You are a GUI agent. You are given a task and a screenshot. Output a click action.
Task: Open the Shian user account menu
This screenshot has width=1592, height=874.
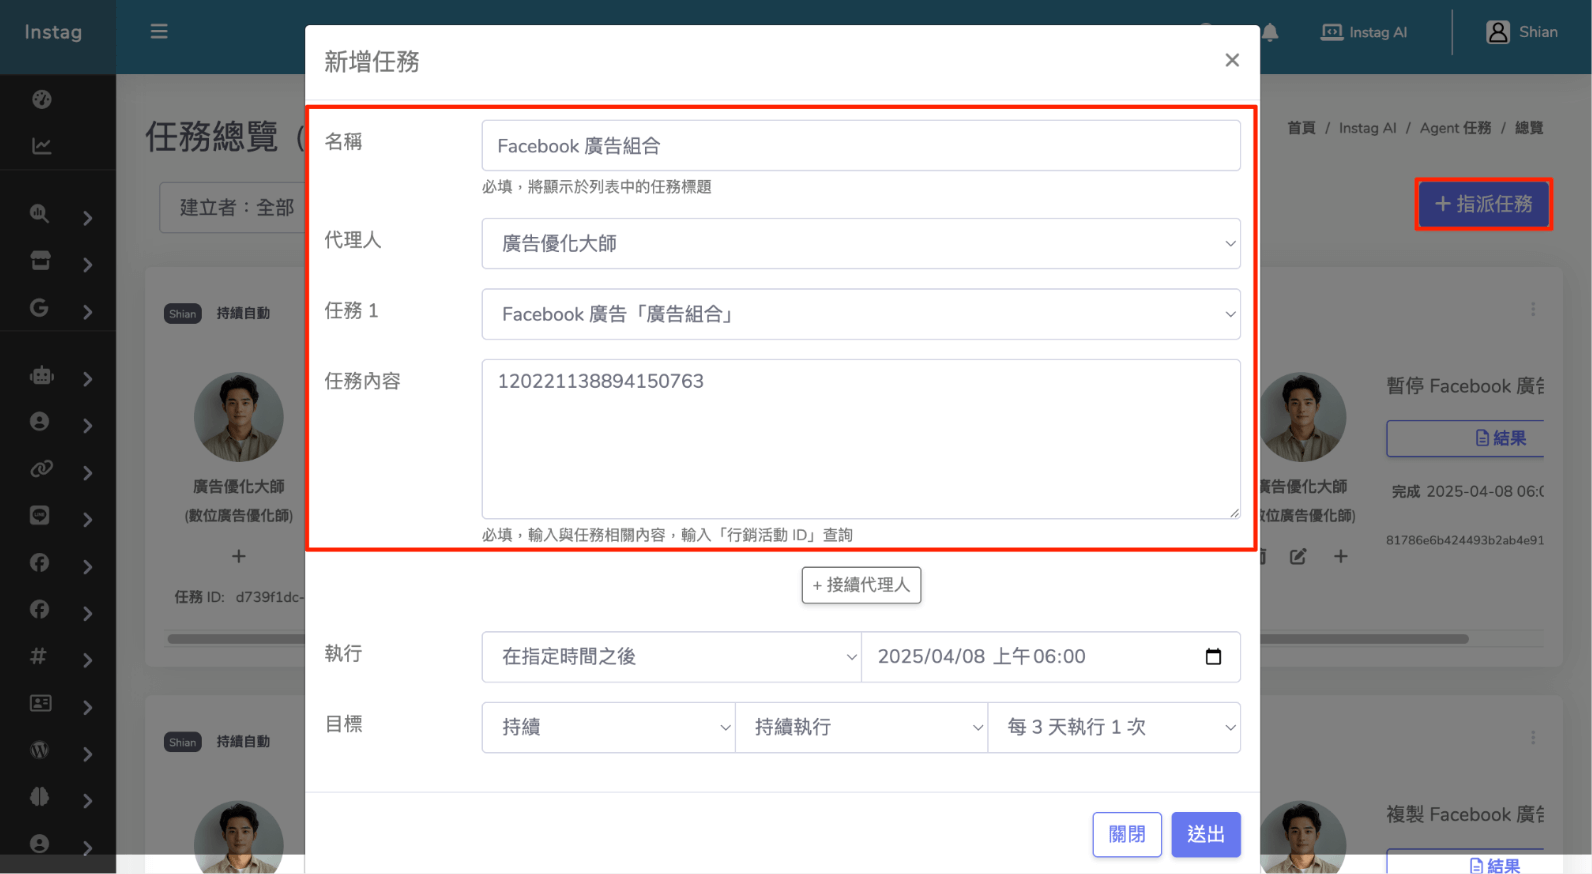click(x=1522, y=32)
